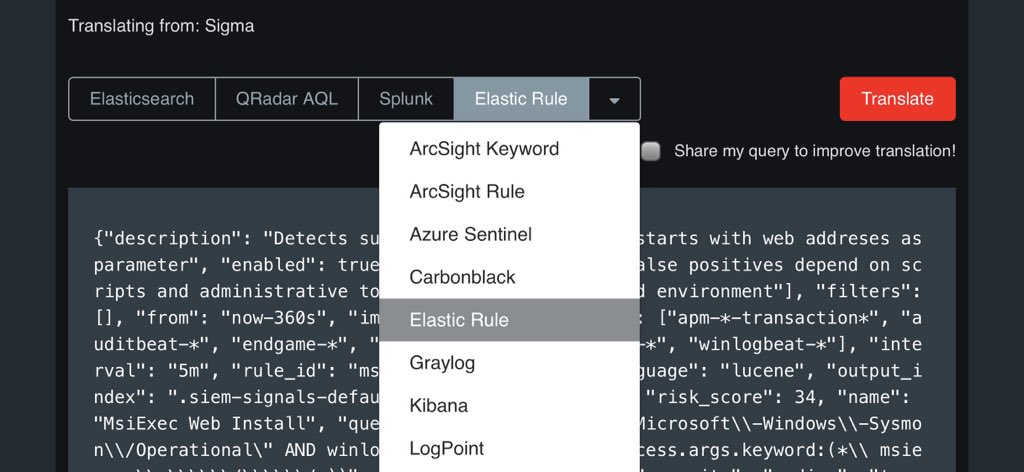Choose Kibana from dropdown list
The height and width of the screenshot is (472, 1024).
(x=509, y=405)
